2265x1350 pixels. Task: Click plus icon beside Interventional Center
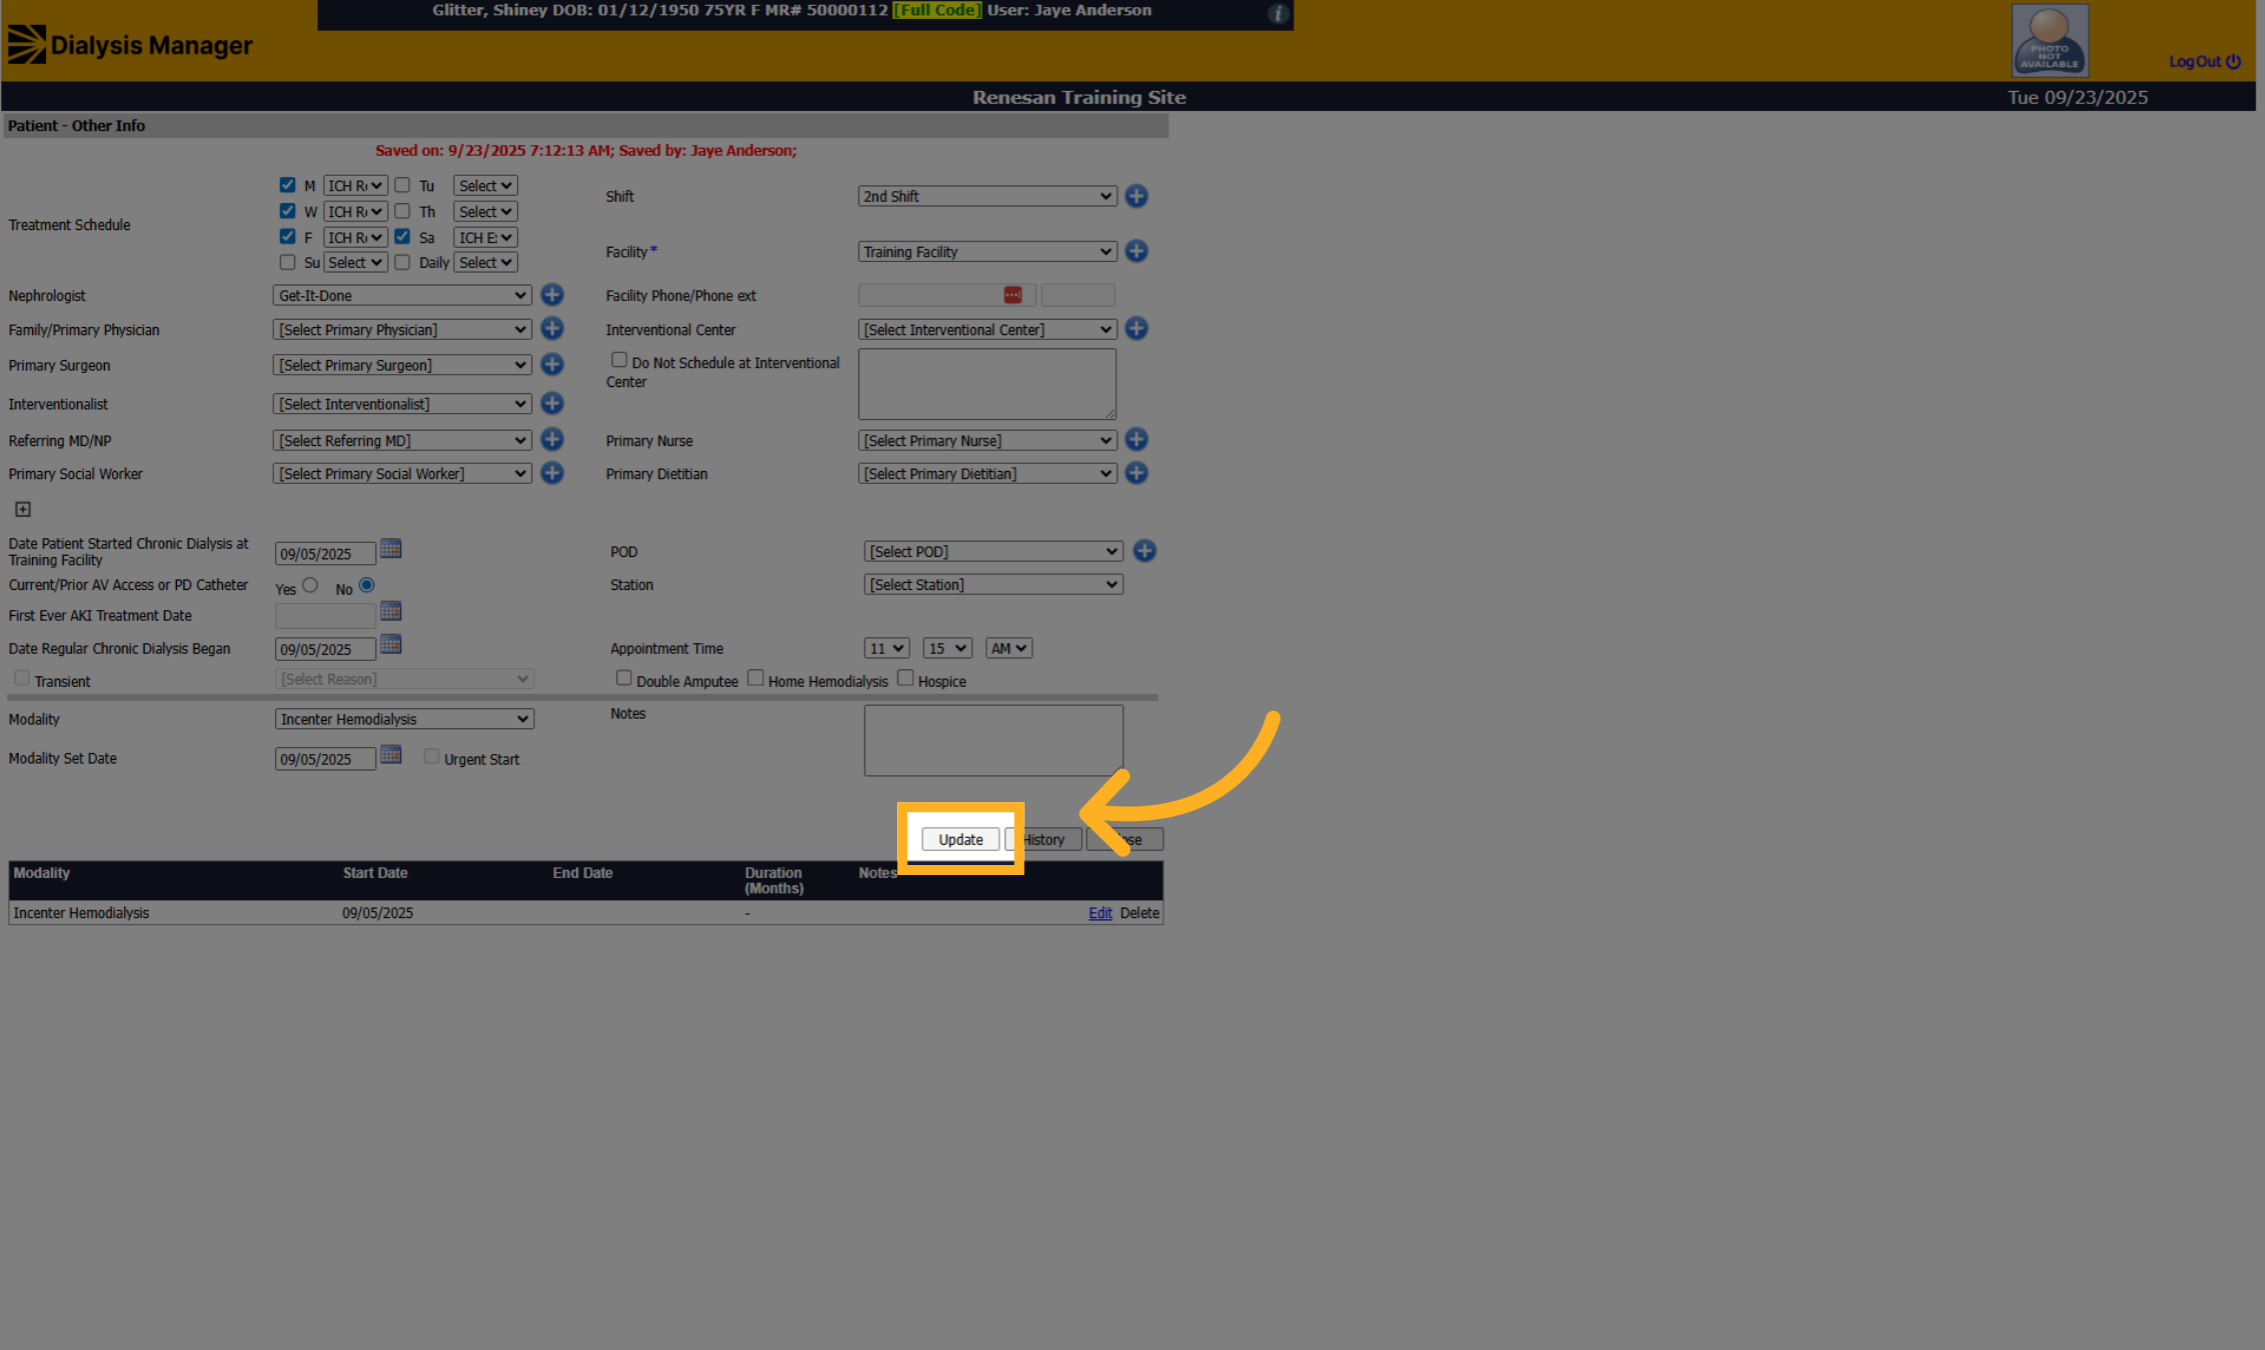1136,329
